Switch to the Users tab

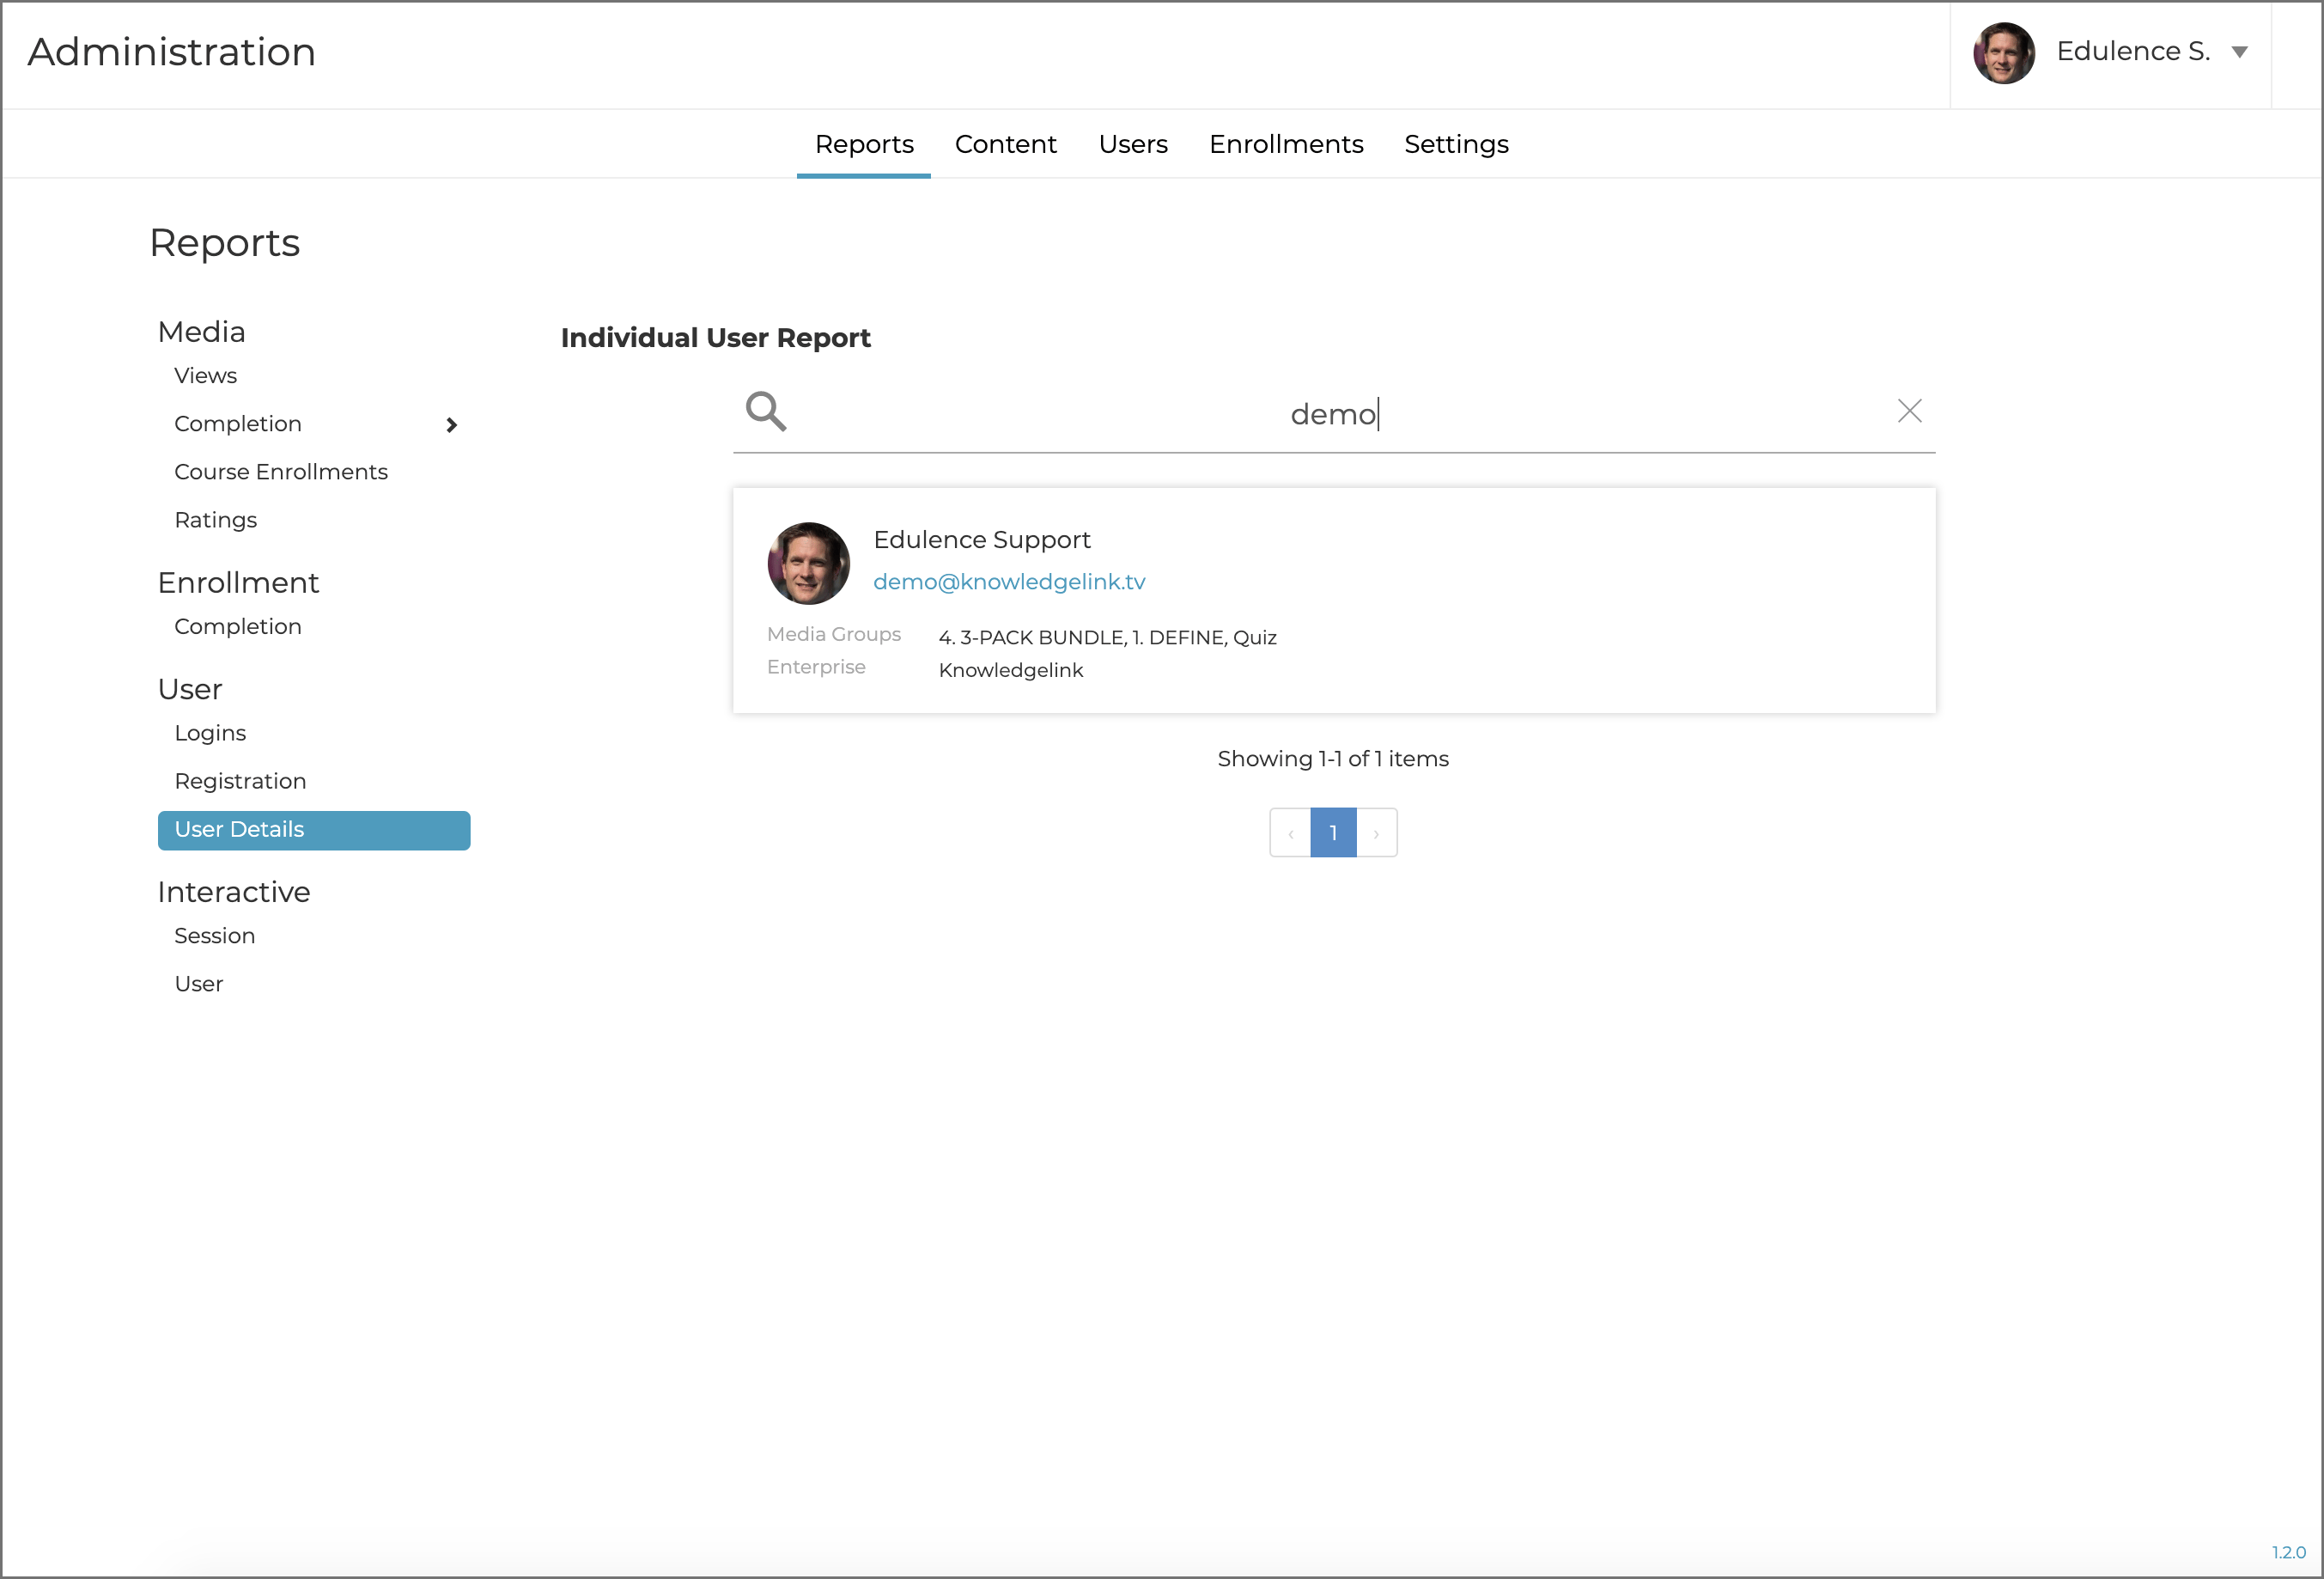click(1132, 144)
